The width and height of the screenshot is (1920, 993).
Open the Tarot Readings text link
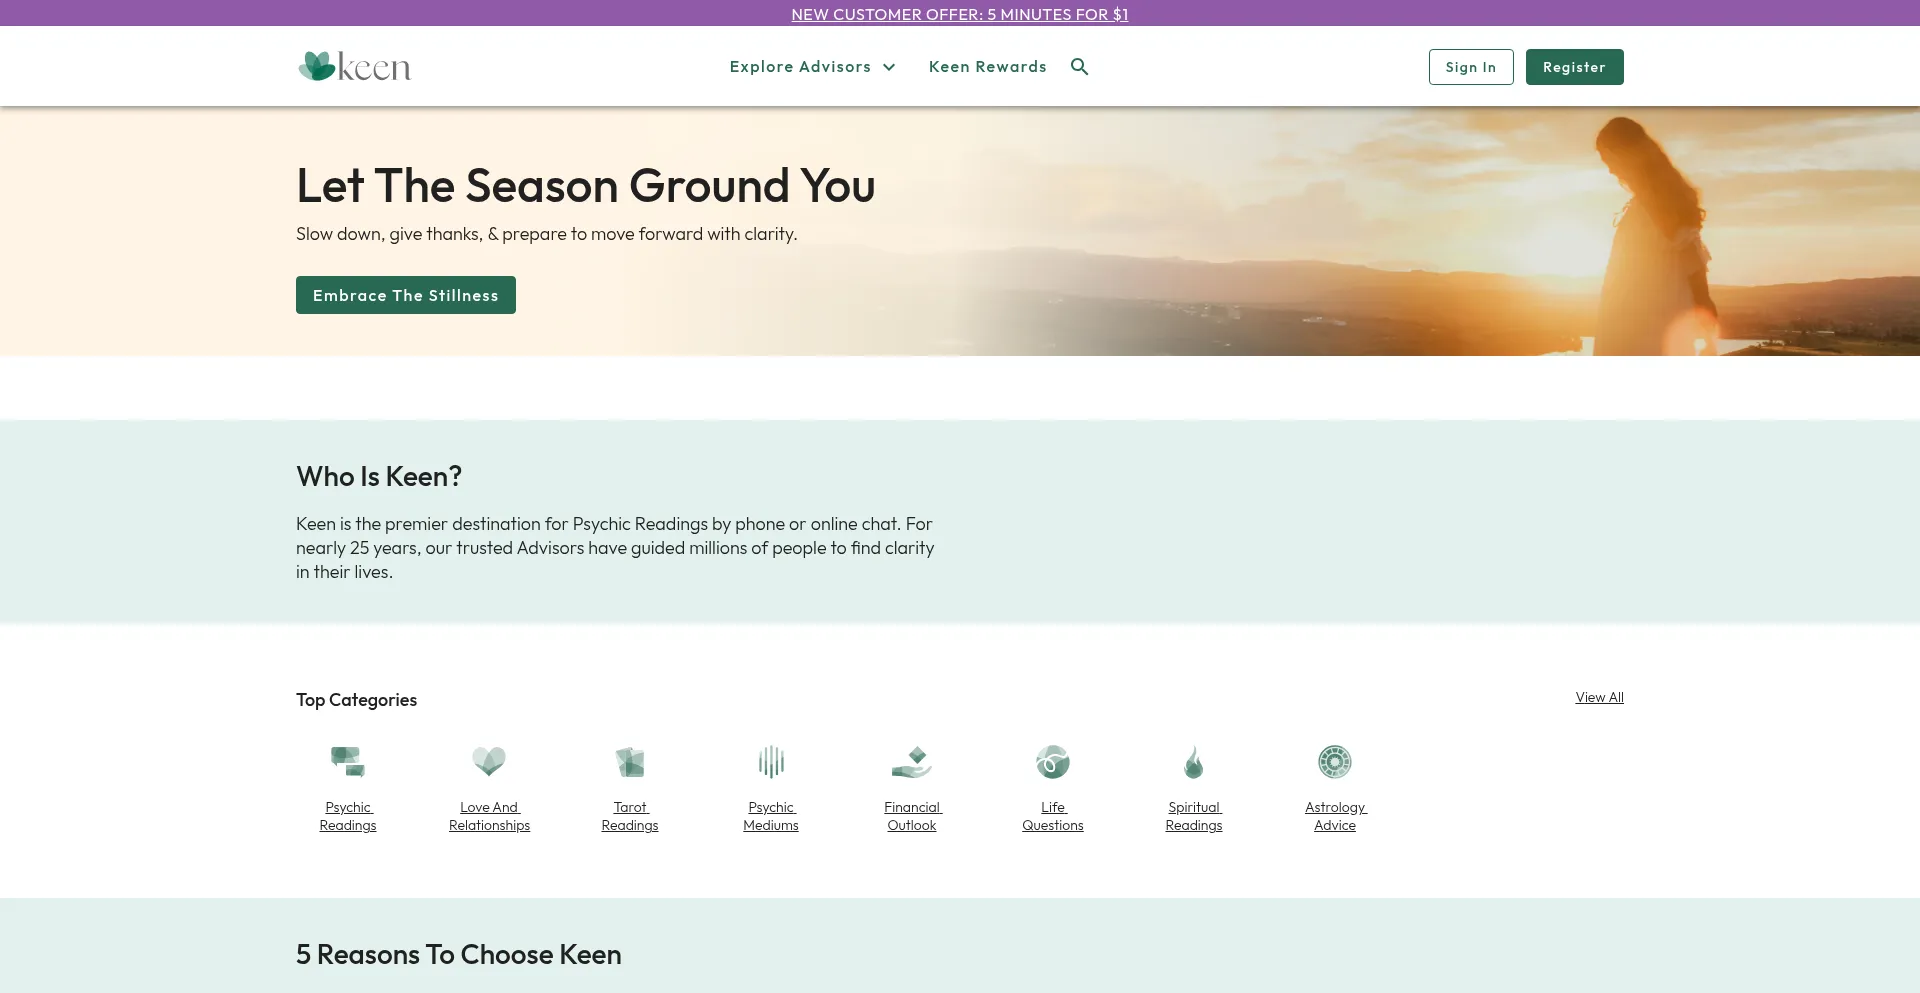(x=630, y=816)
